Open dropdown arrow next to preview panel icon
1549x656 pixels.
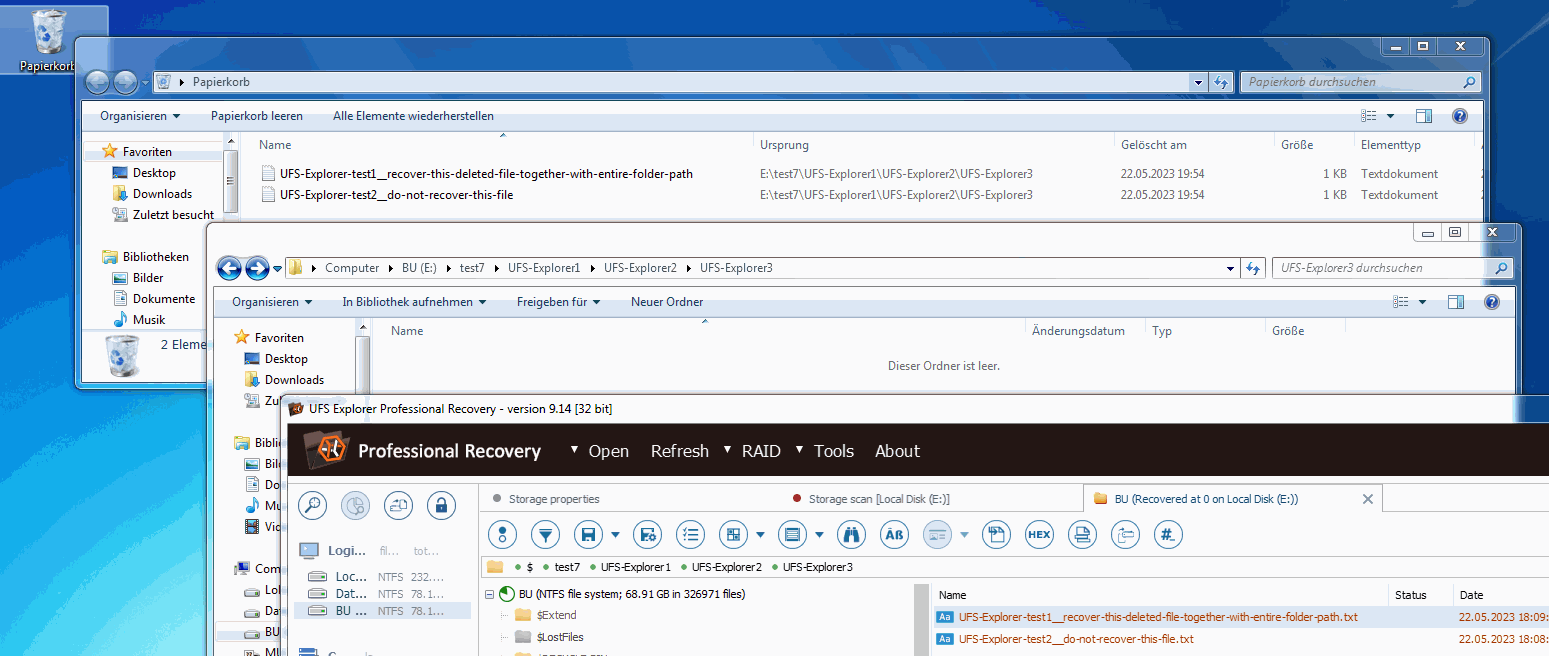(964, 535)
